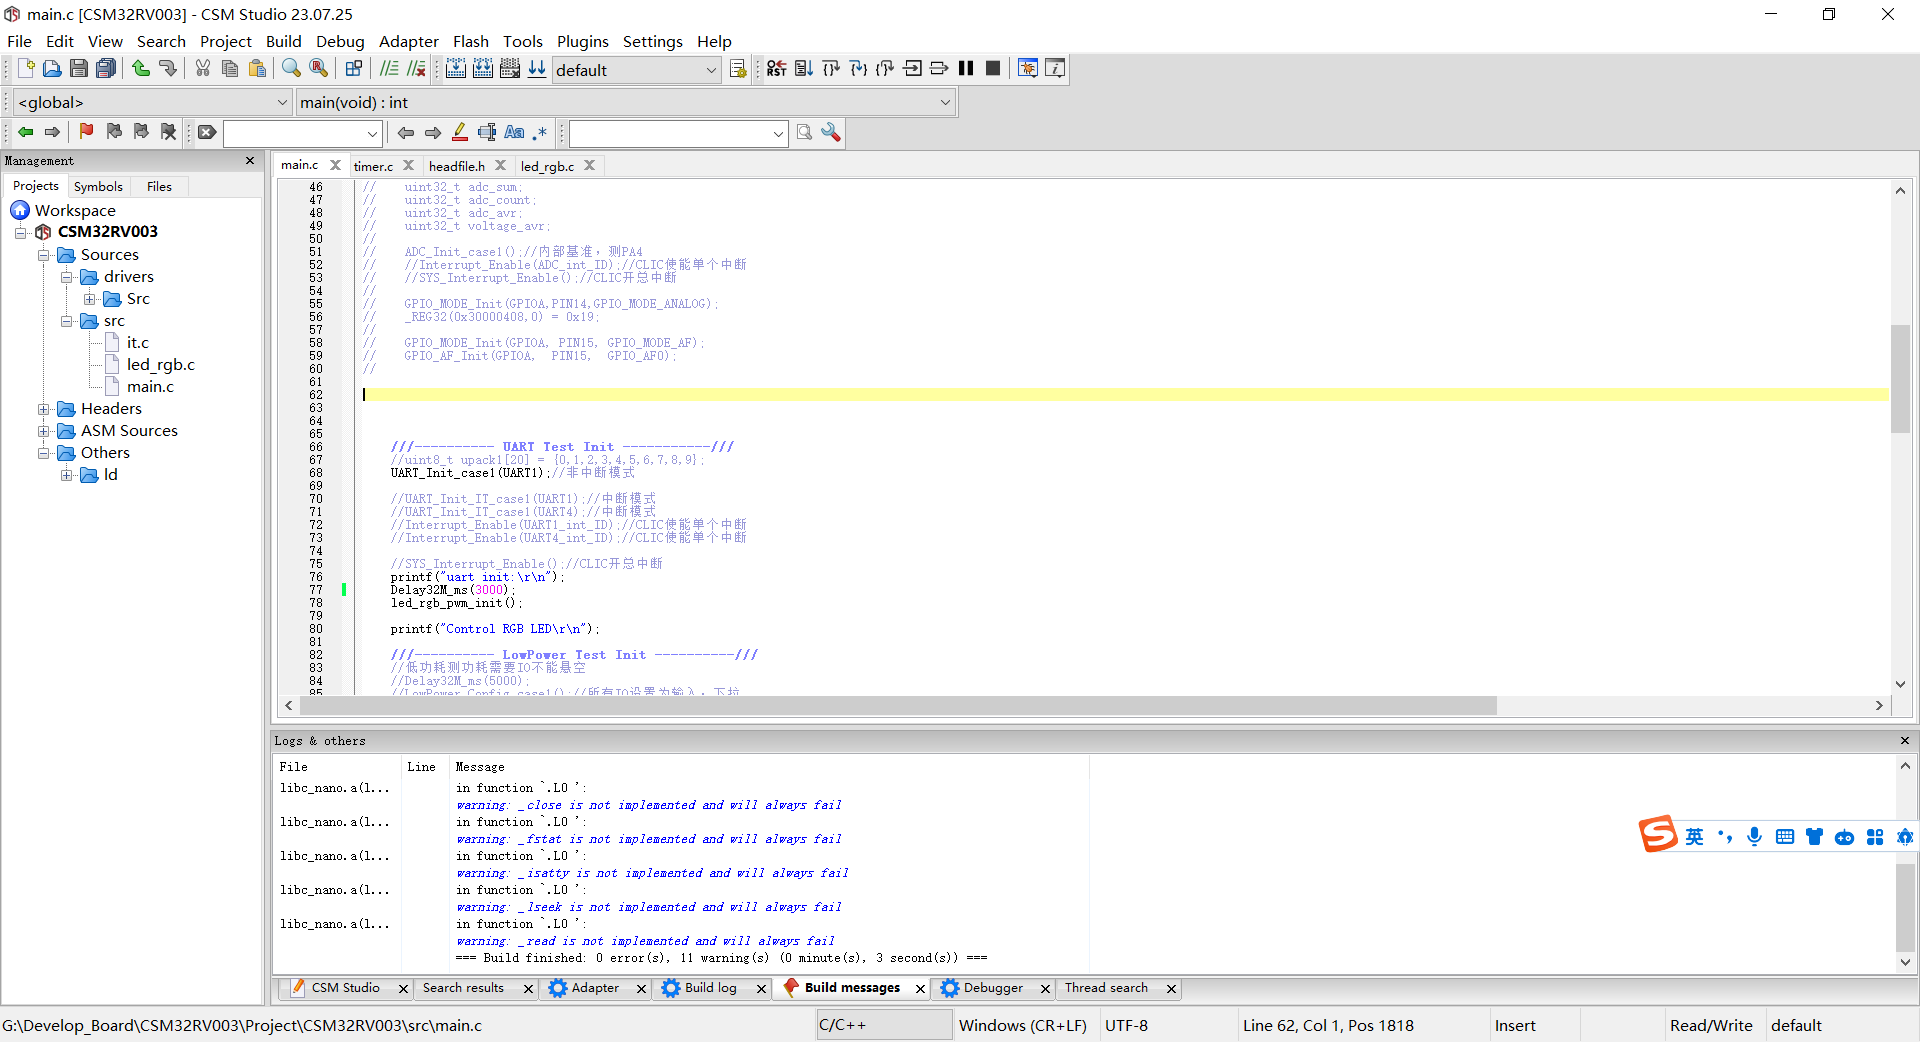The height and width of the screenshot is (1042, 1920).
Task: Expand the ASM Sources folder
Action: pyautogui.click(x=44, y=431)
